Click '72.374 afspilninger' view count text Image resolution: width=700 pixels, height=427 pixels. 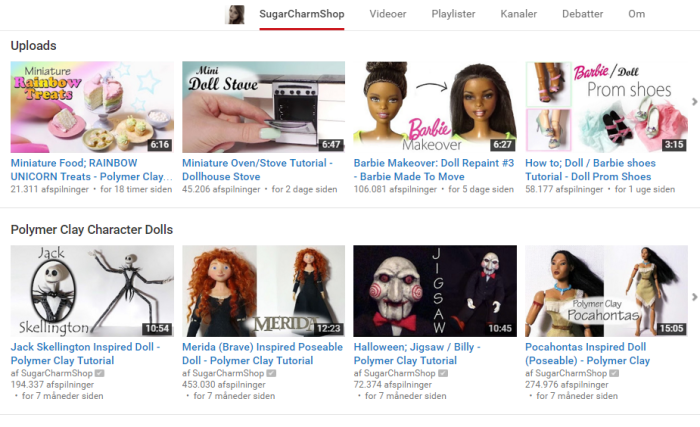click(392, 385)
